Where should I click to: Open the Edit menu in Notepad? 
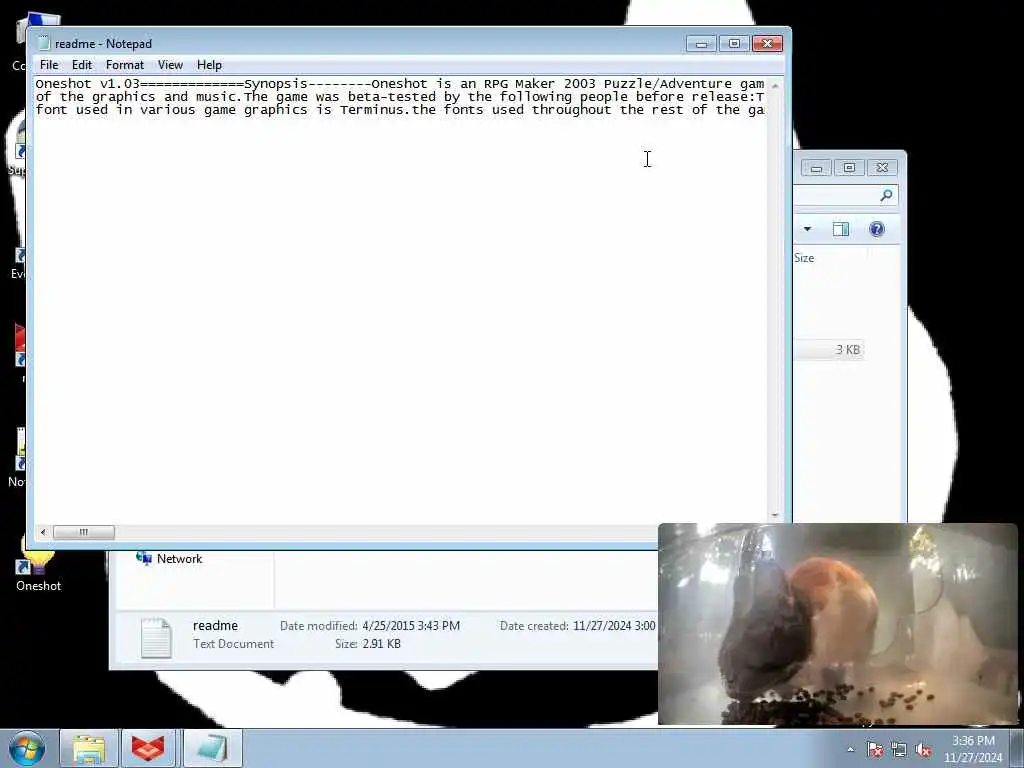[x=82, y=65]
